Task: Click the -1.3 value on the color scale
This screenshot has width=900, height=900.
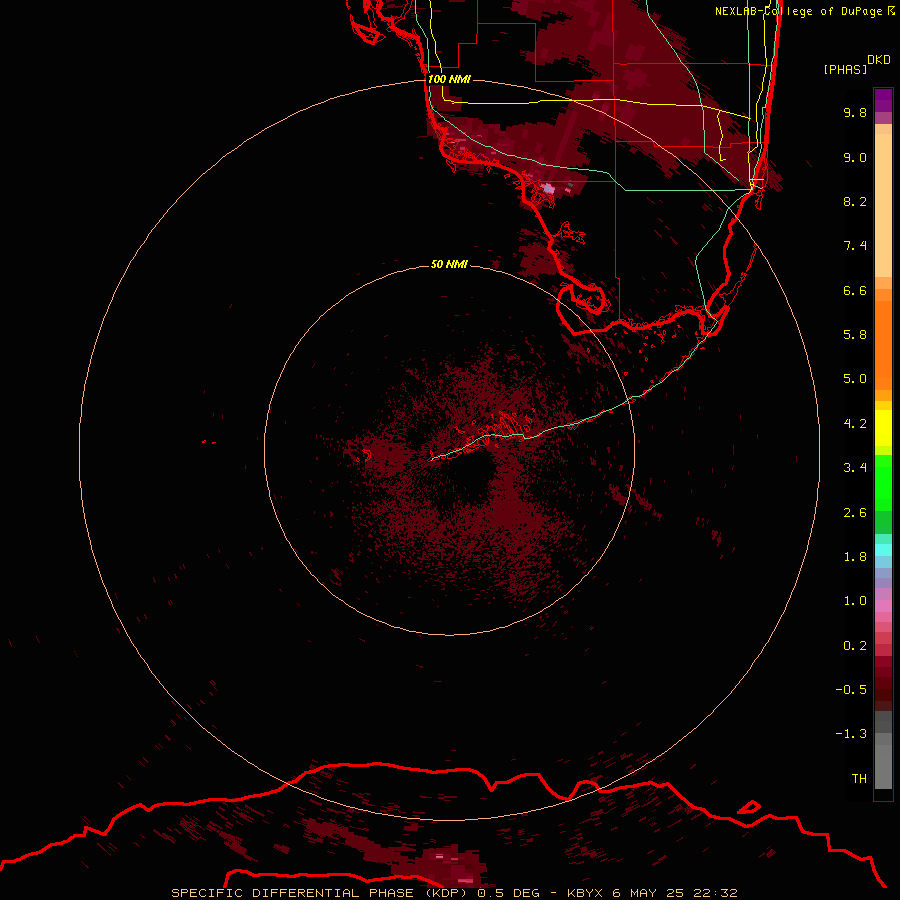Action: pyautogui.click(x=851, y=734)
